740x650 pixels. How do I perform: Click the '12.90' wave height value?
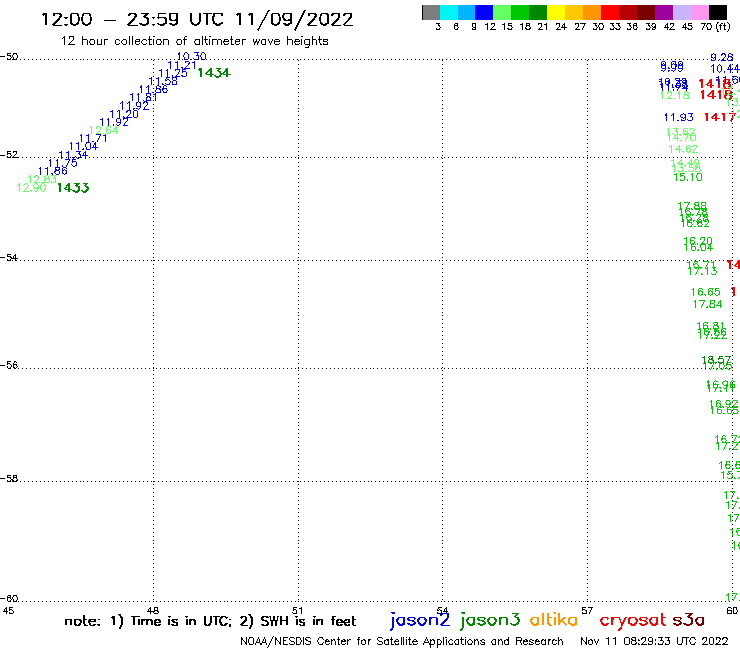click(x=31, y=188)
